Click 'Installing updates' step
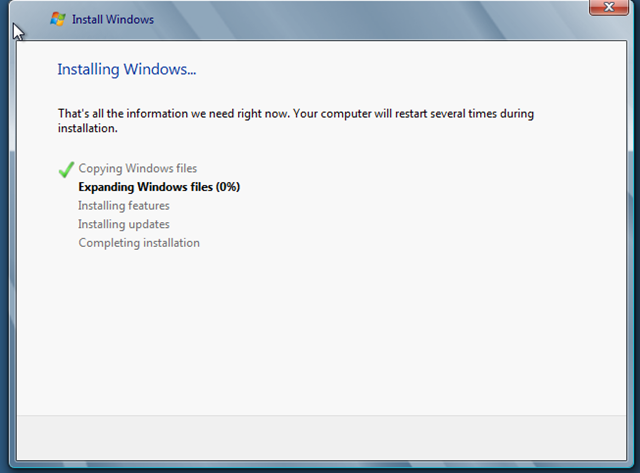Screen dimensions: 640x473 pos(124,224)
